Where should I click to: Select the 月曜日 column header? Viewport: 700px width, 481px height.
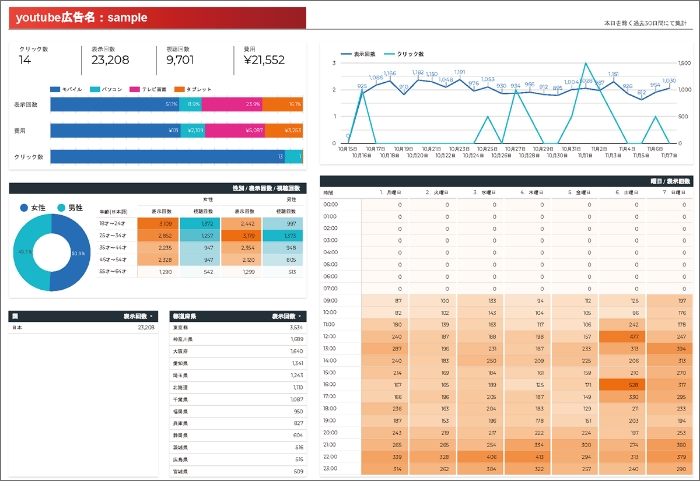point(391,191)
